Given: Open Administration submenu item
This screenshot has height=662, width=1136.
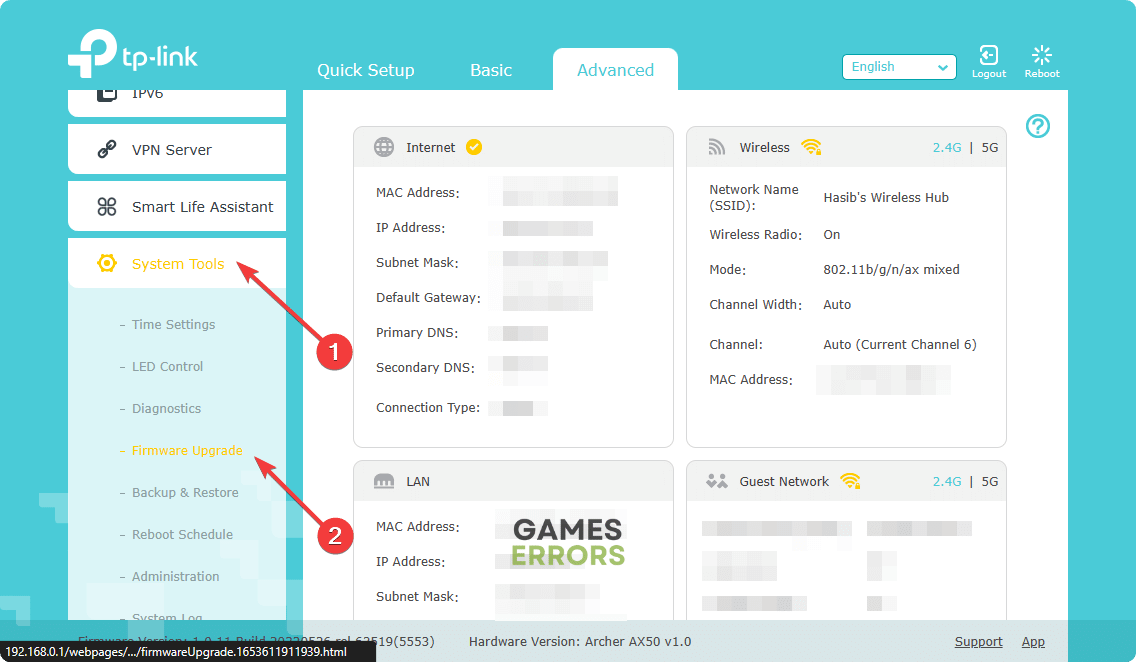Looking at the screenshot, I should 175,577.
